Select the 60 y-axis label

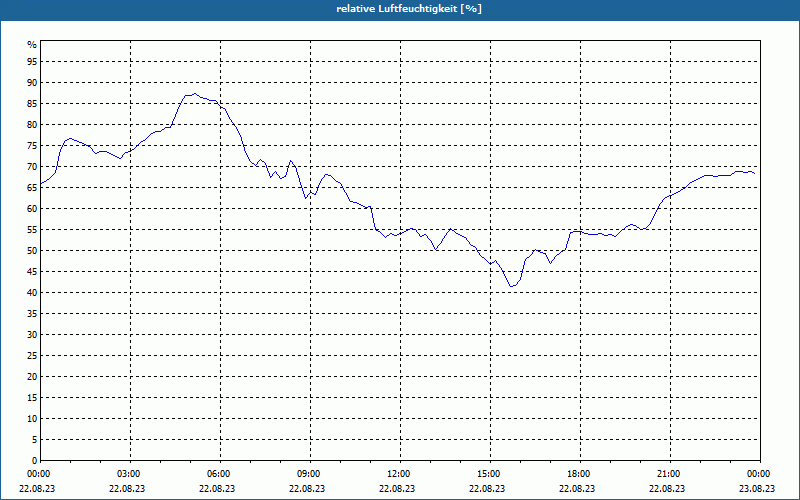coord(32,209)
